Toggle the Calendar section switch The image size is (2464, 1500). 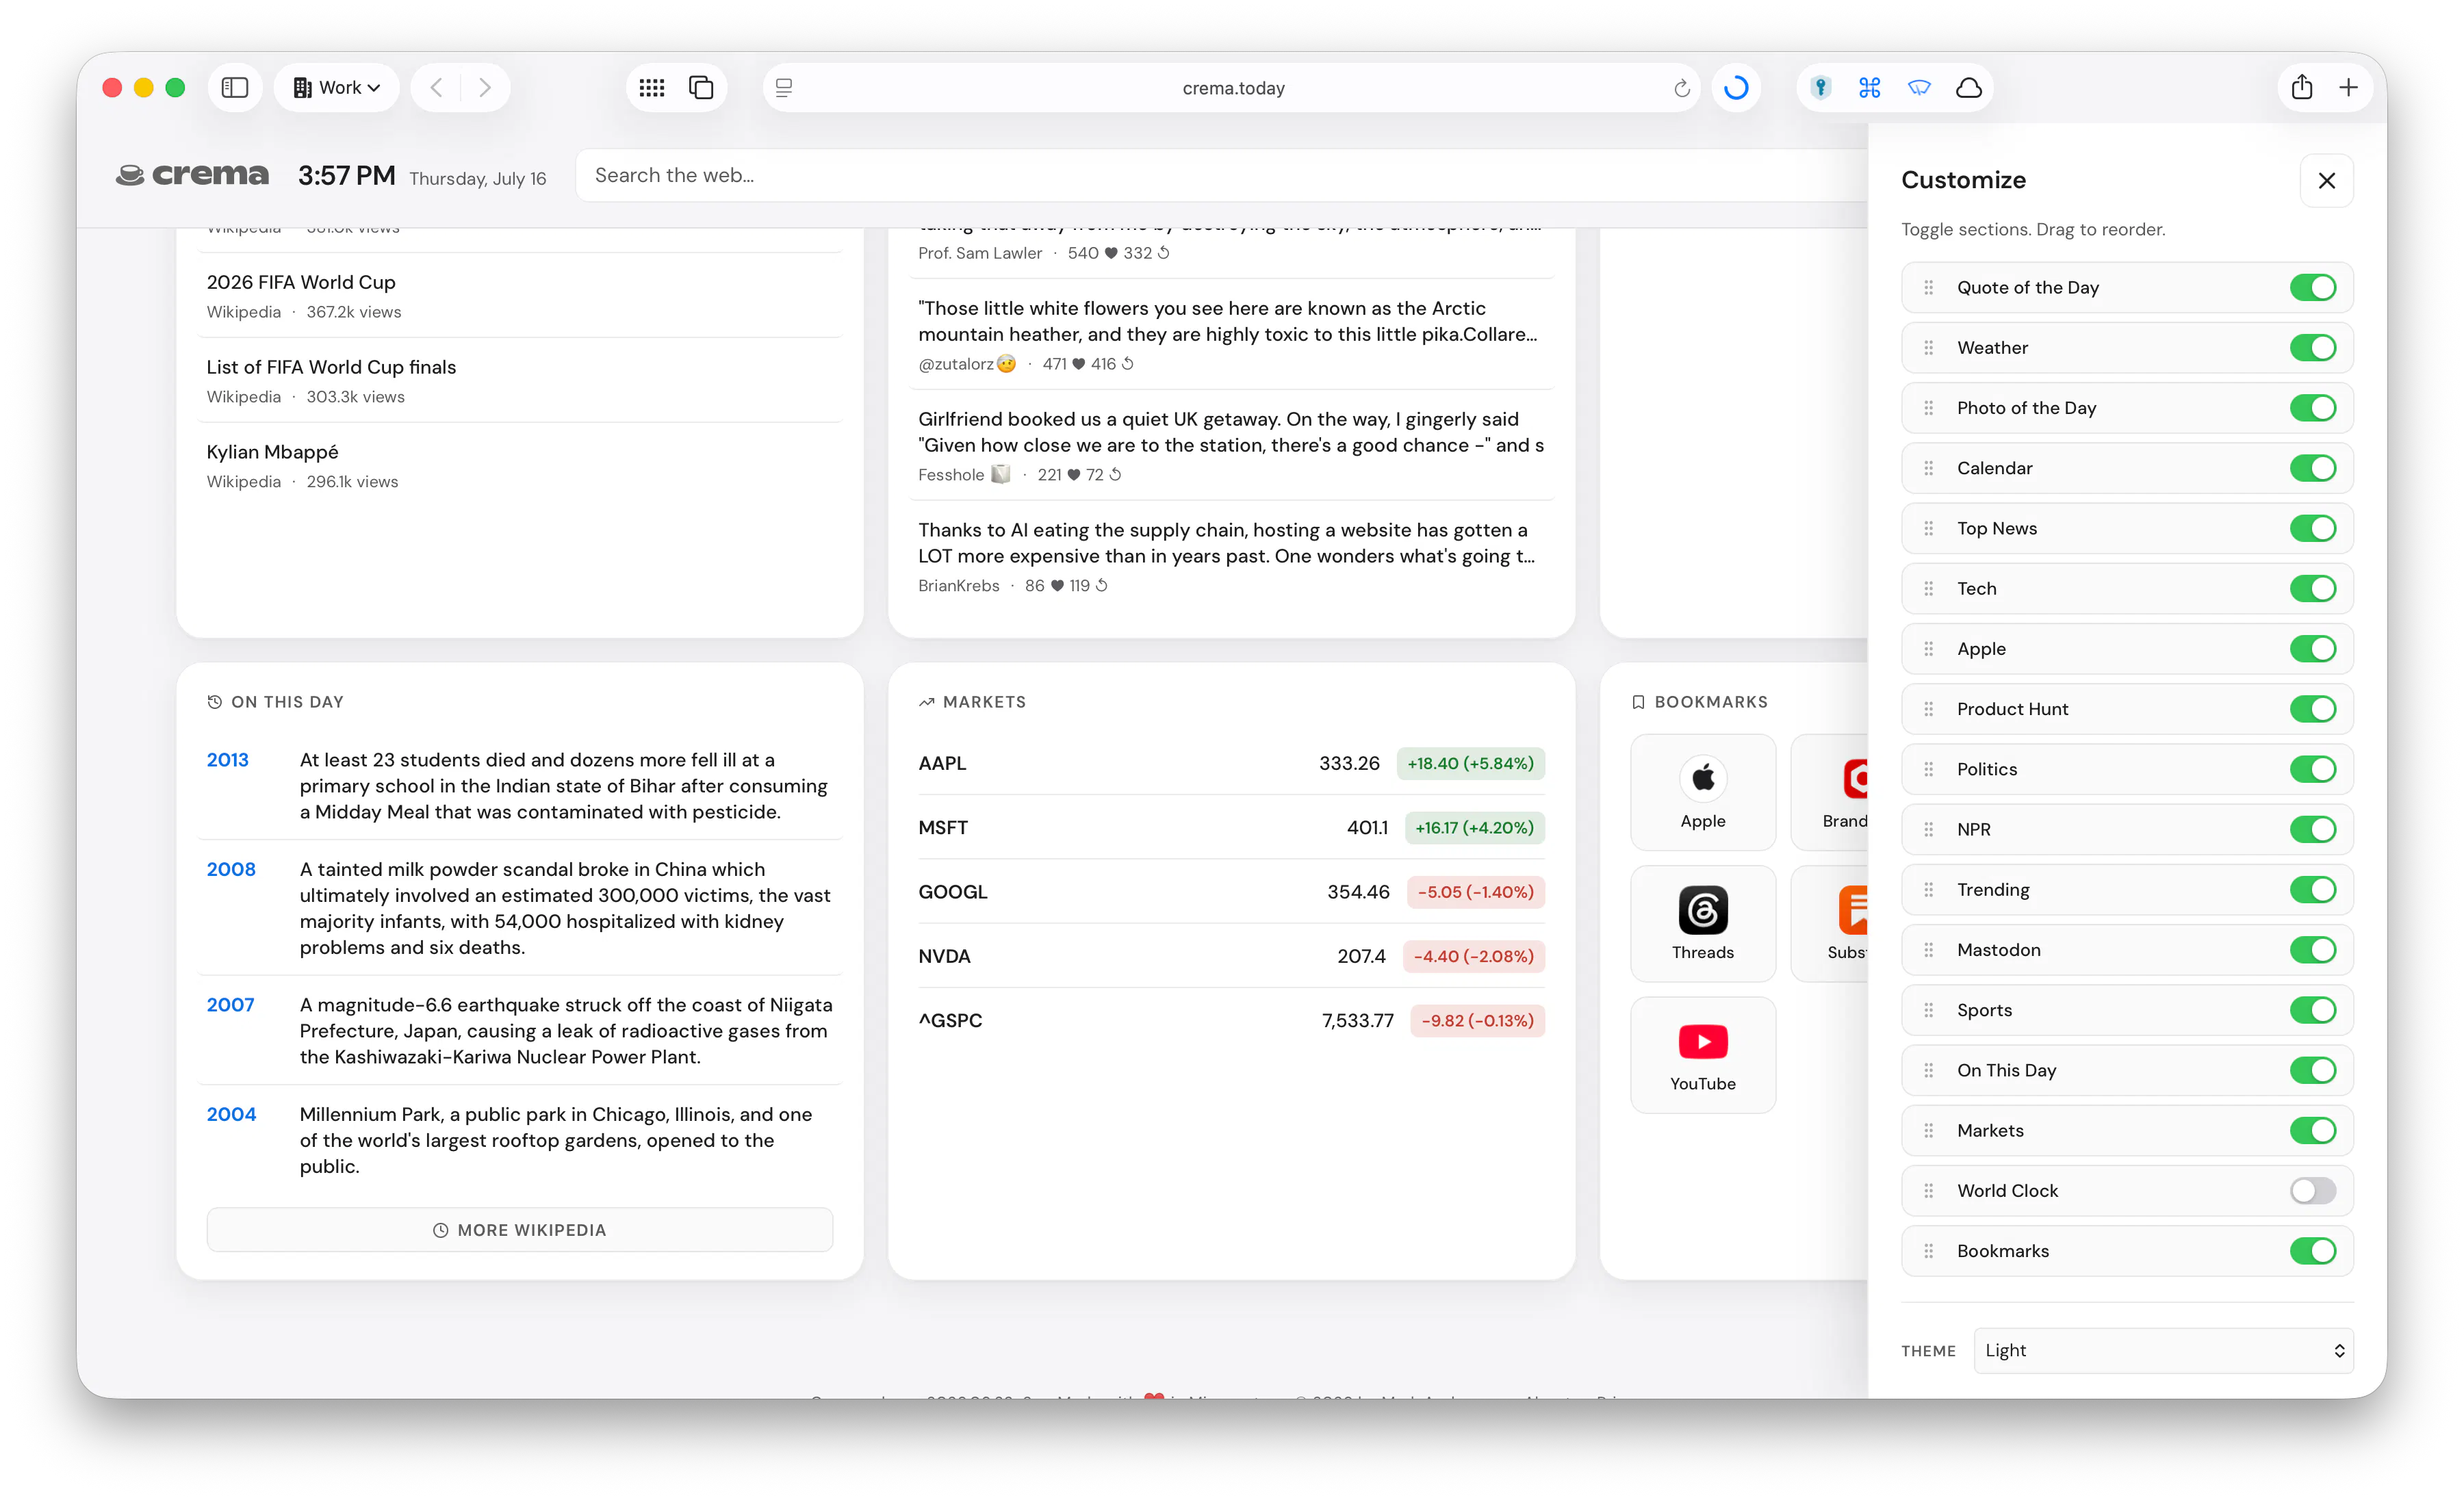point(2312,468)
